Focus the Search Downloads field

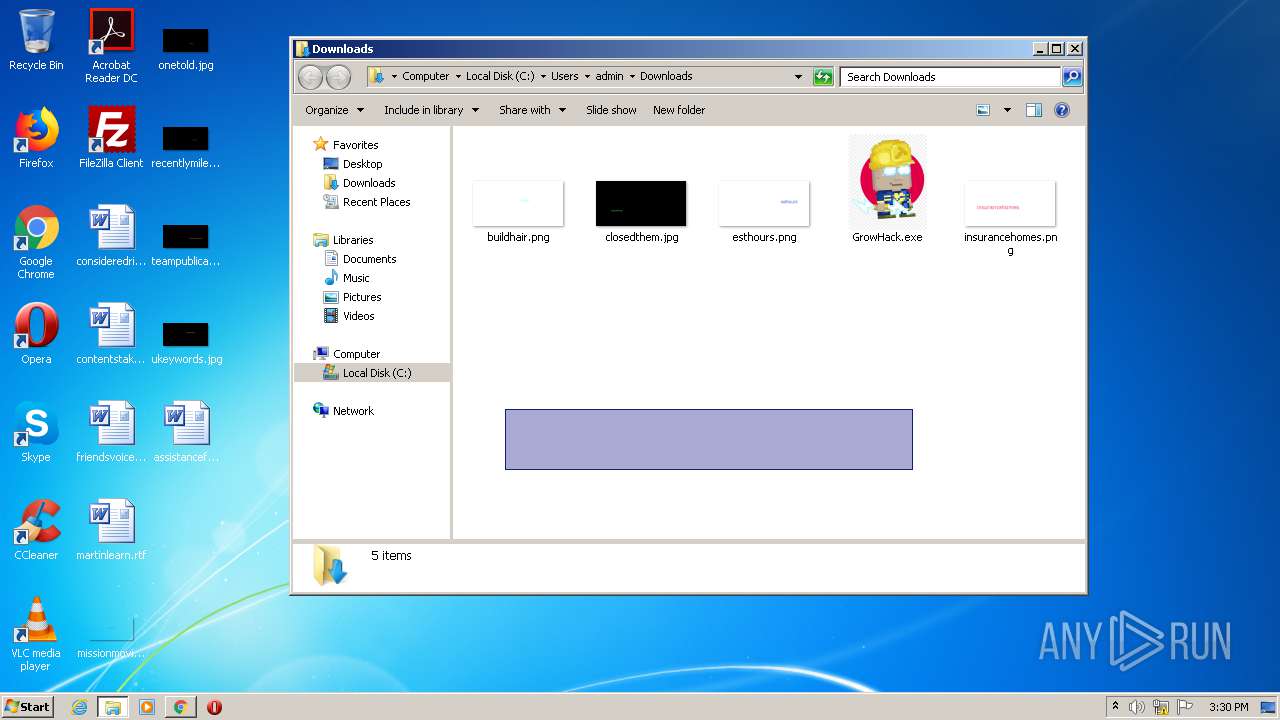click(950, 77)
